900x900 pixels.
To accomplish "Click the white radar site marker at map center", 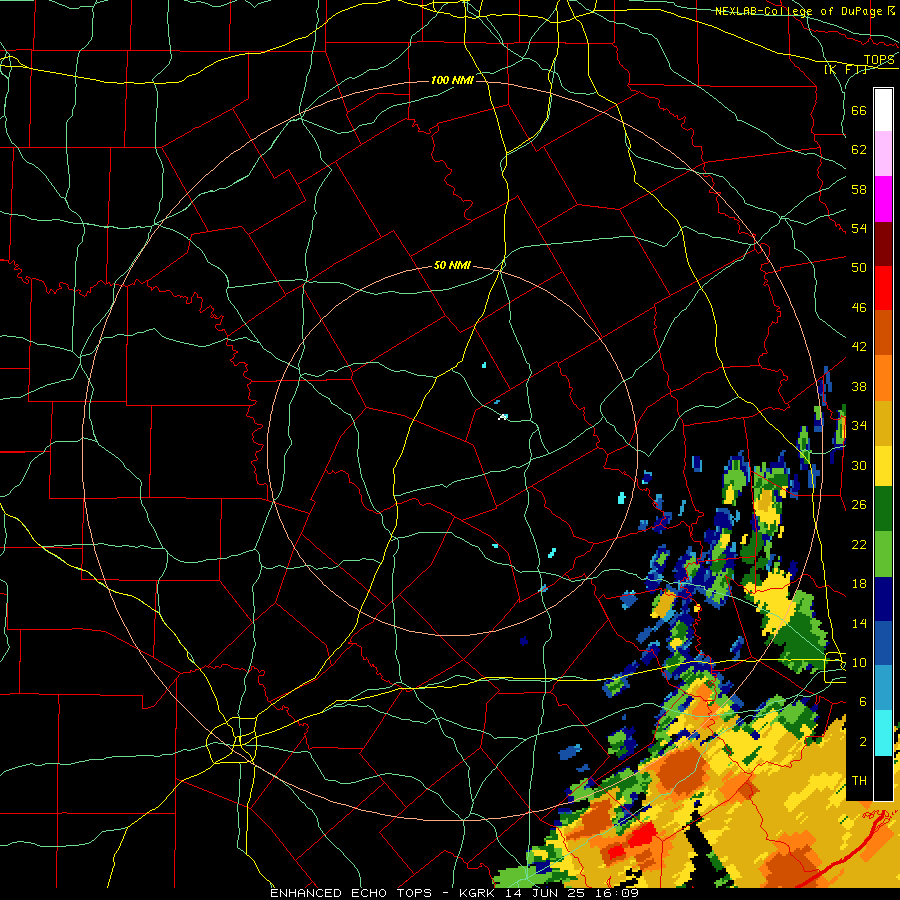I will coord(503,417).
